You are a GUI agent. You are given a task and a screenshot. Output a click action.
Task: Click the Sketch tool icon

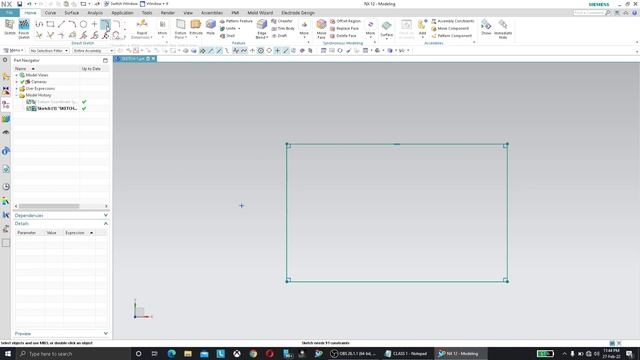click(9, 24)
